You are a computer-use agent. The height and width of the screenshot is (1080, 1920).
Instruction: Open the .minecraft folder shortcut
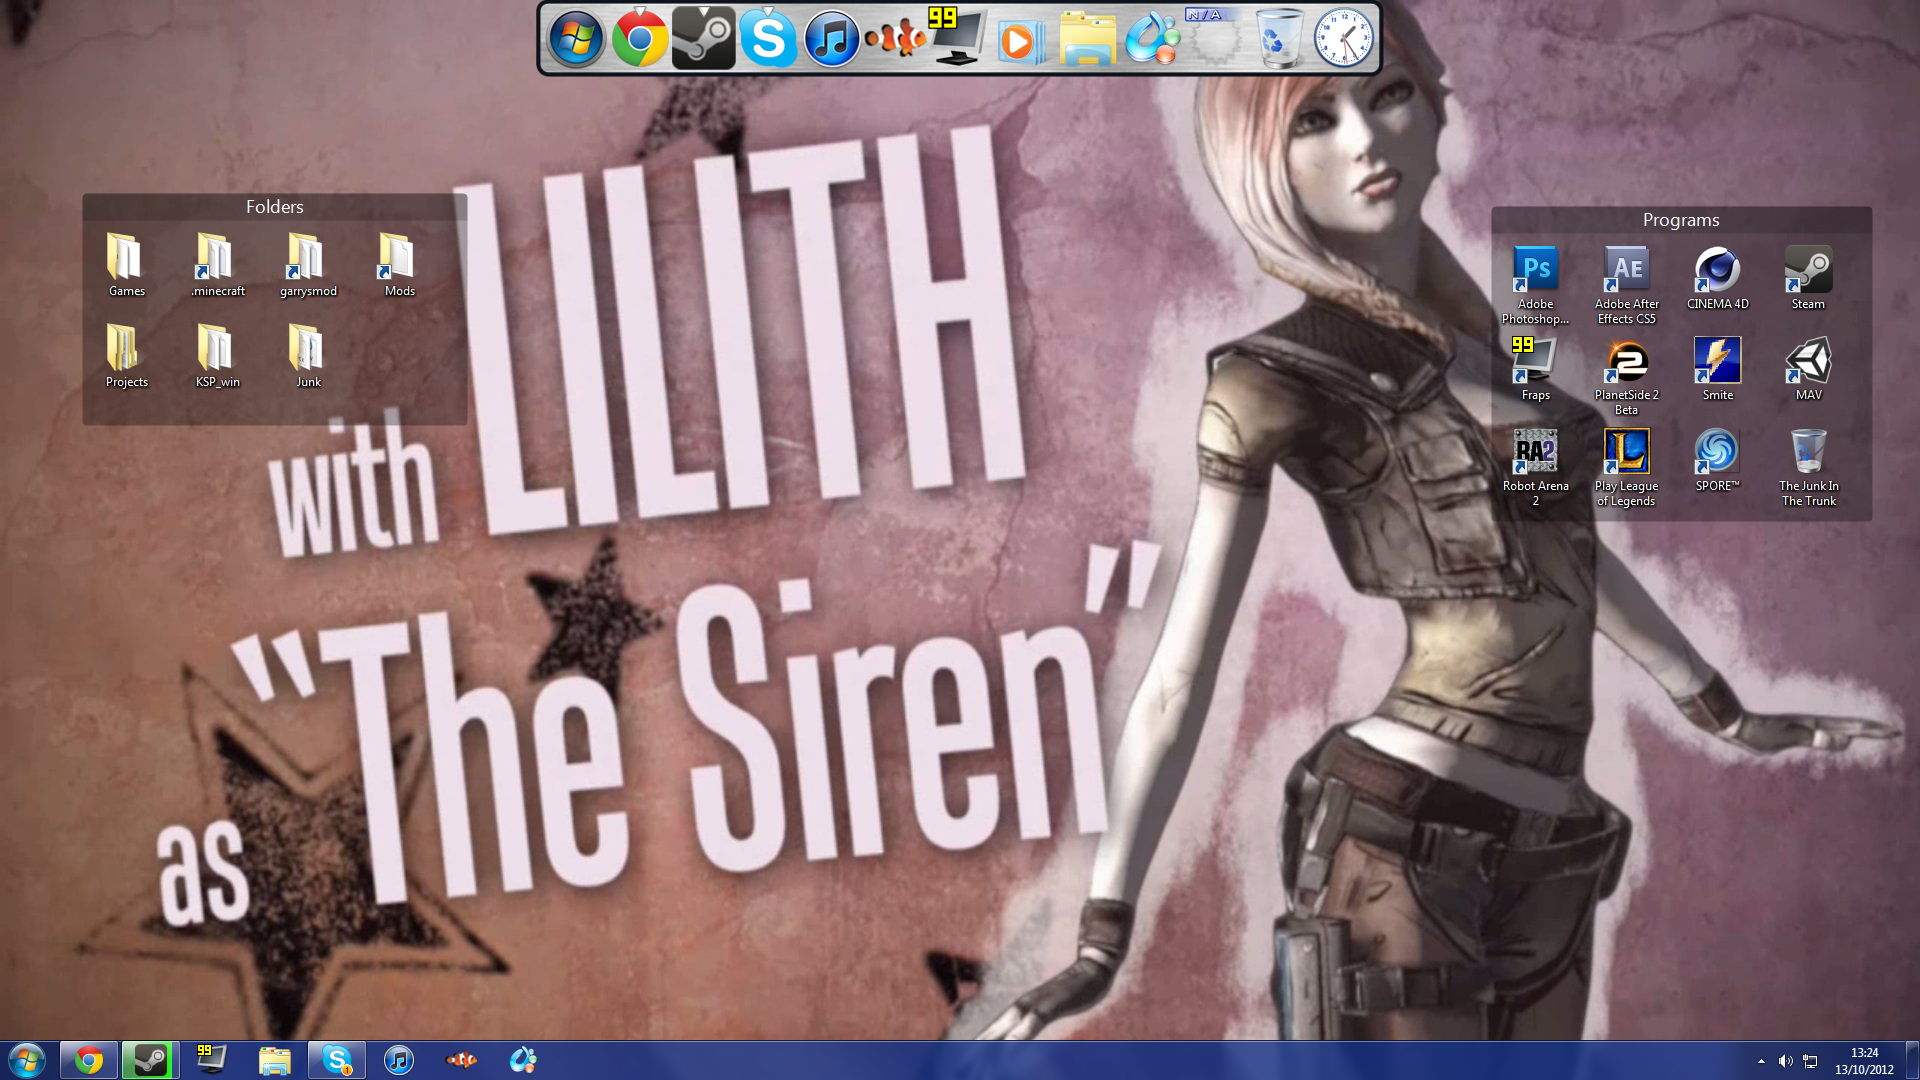click(x=218, y=265)
